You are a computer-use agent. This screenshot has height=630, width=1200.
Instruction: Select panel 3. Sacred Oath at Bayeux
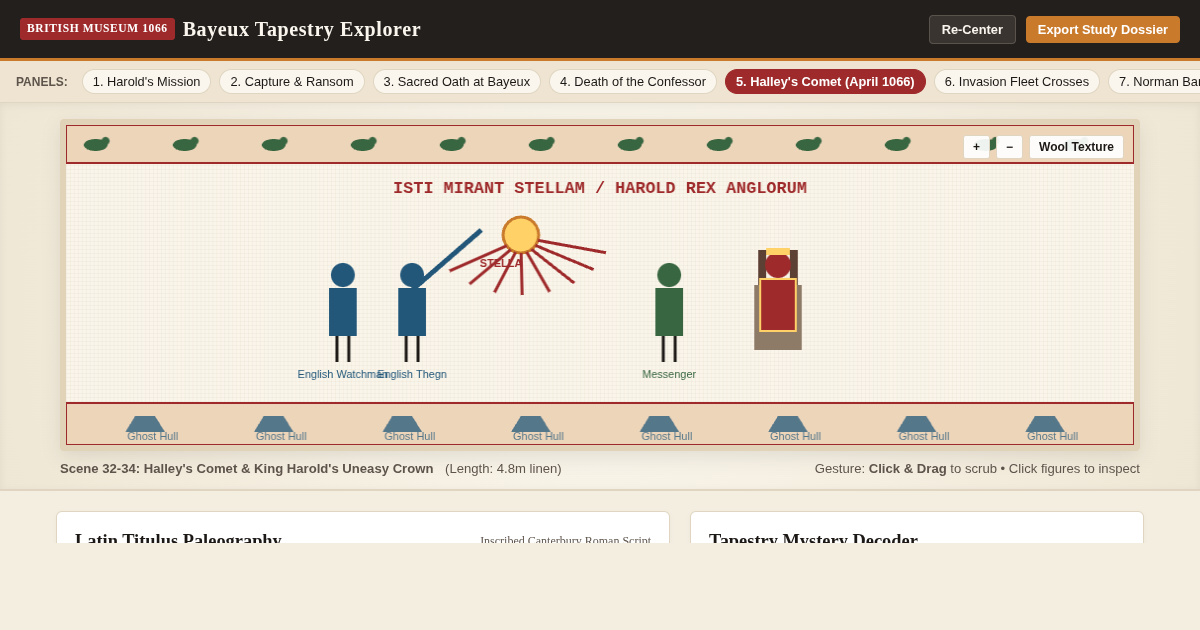(457, 81)
